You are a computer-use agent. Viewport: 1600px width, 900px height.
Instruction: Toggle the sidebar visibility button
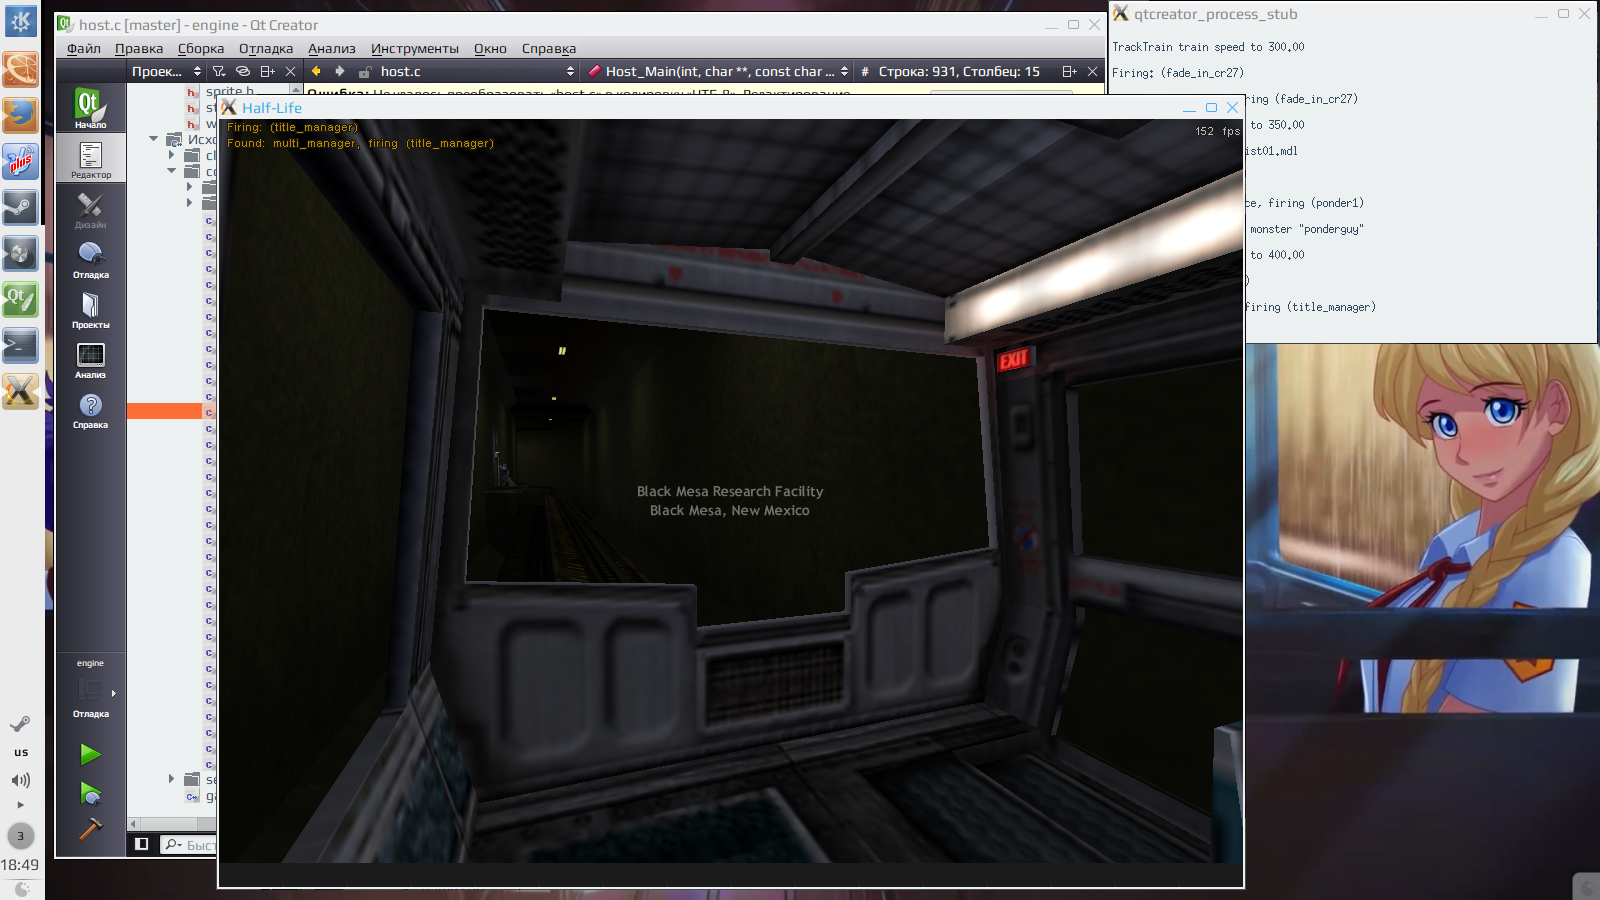click(x=141, y=844)
